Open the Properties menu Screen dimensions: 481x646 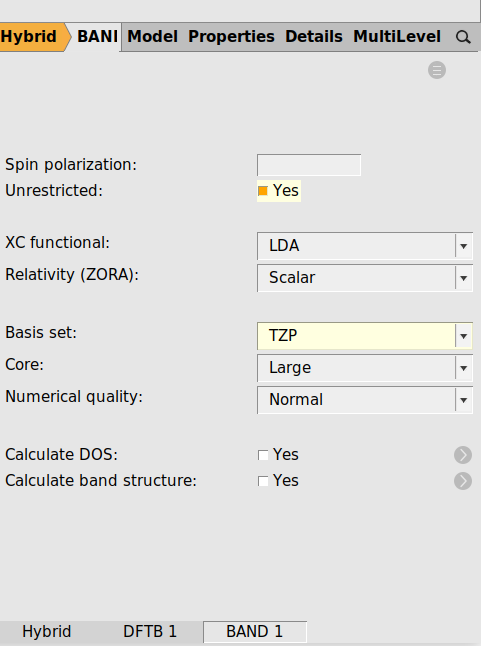231,37
